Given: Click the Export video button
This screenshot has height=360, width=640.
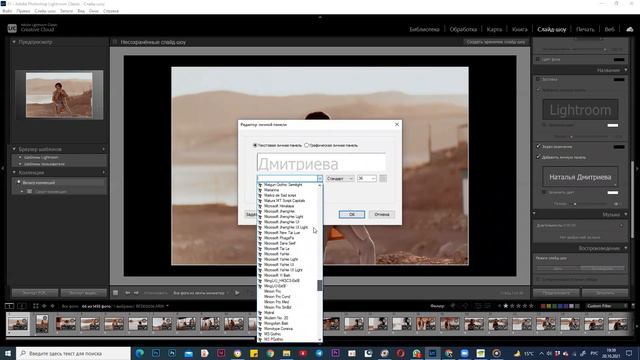Looking at the screenshot, I should click(x=83, y=293).
